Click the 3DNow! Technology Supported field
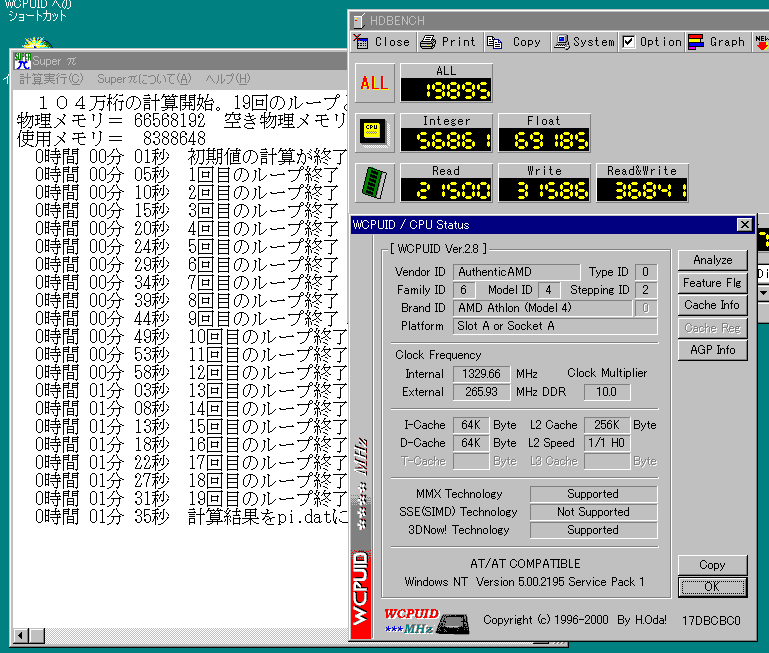 (593, 530)
